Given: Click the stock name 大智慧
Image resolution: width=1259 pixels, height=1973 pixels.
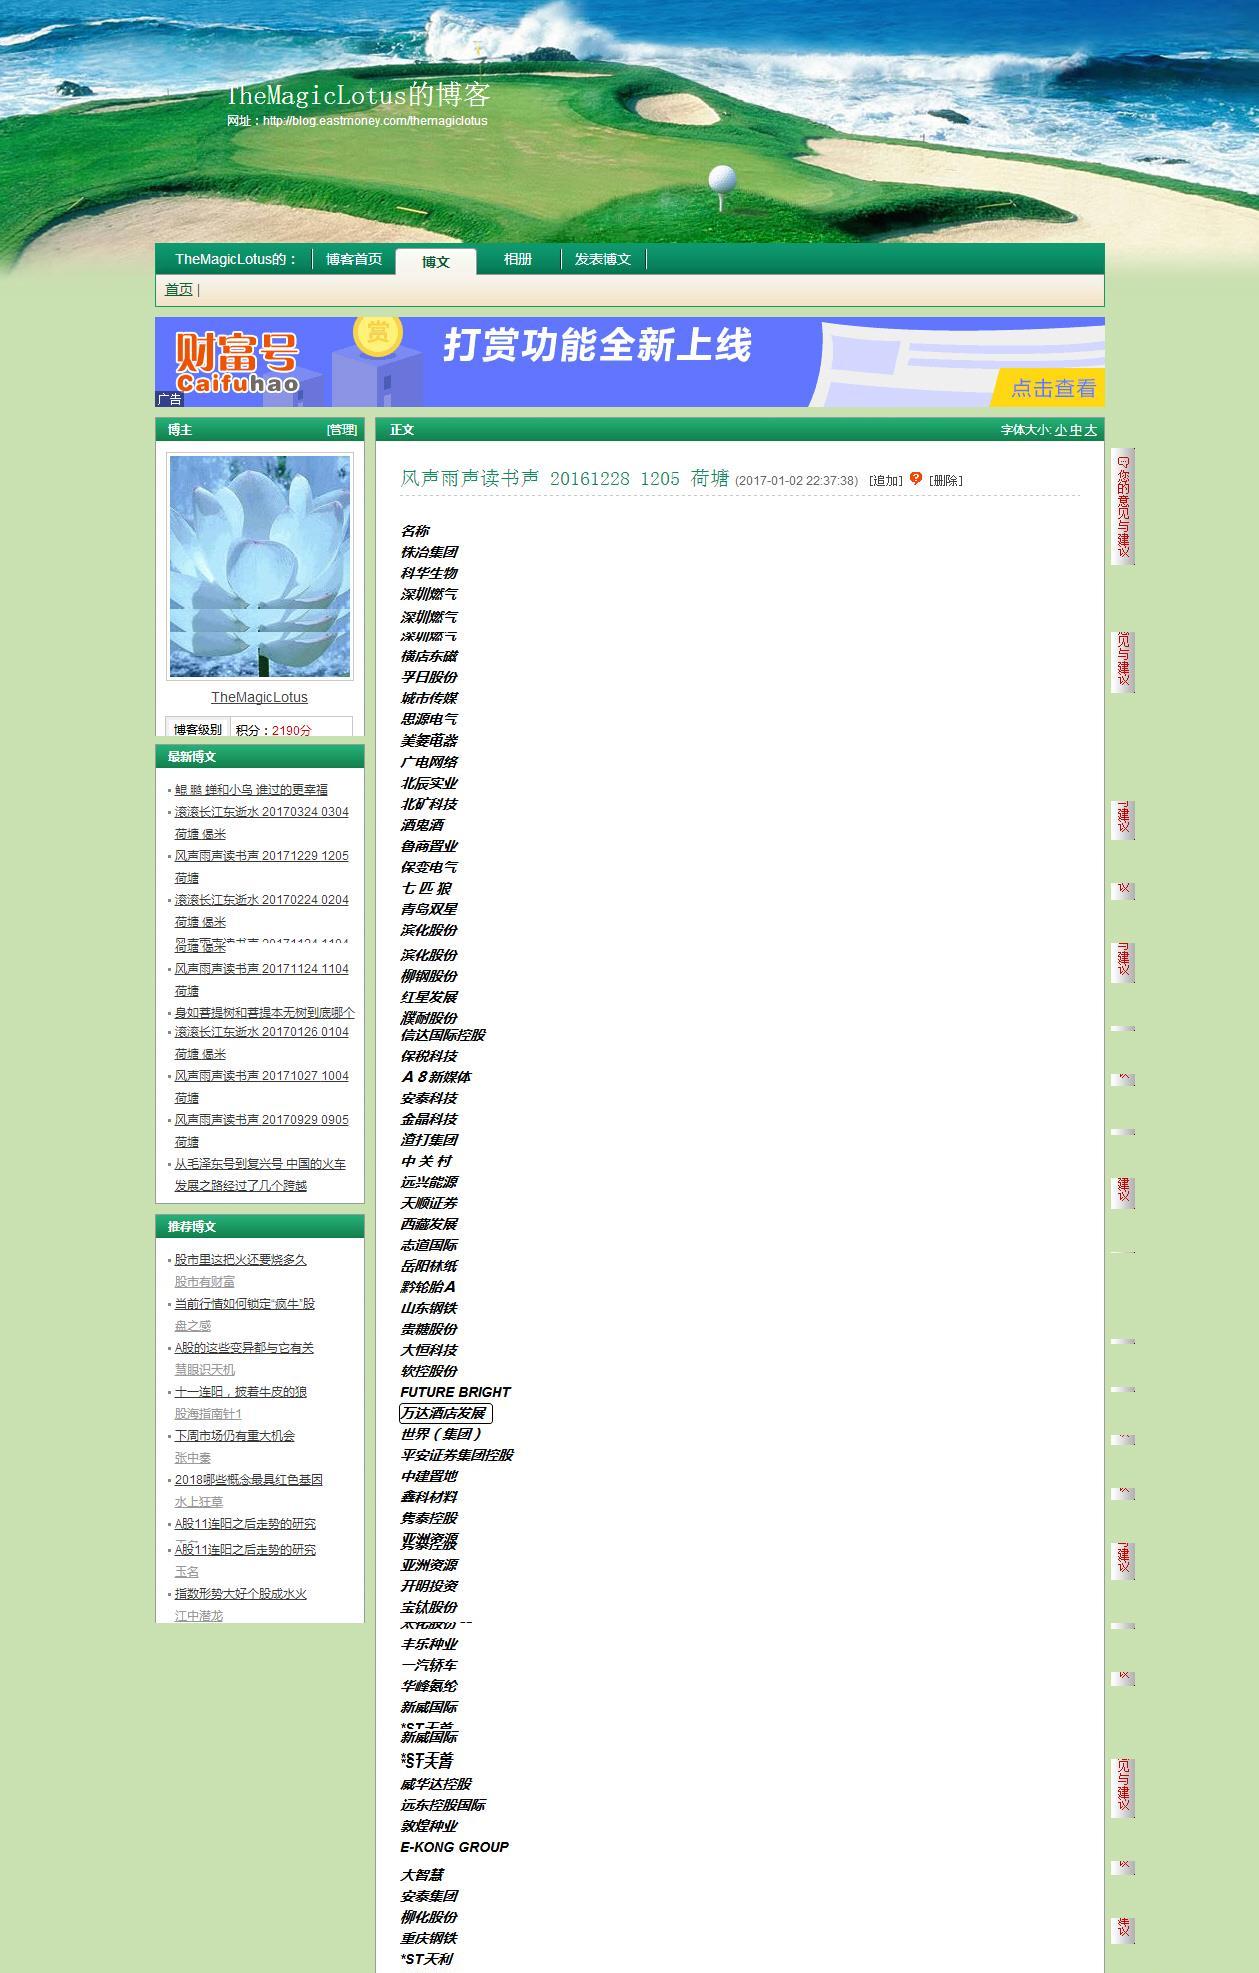Looking at the screenshot, I should point(422,1875).
